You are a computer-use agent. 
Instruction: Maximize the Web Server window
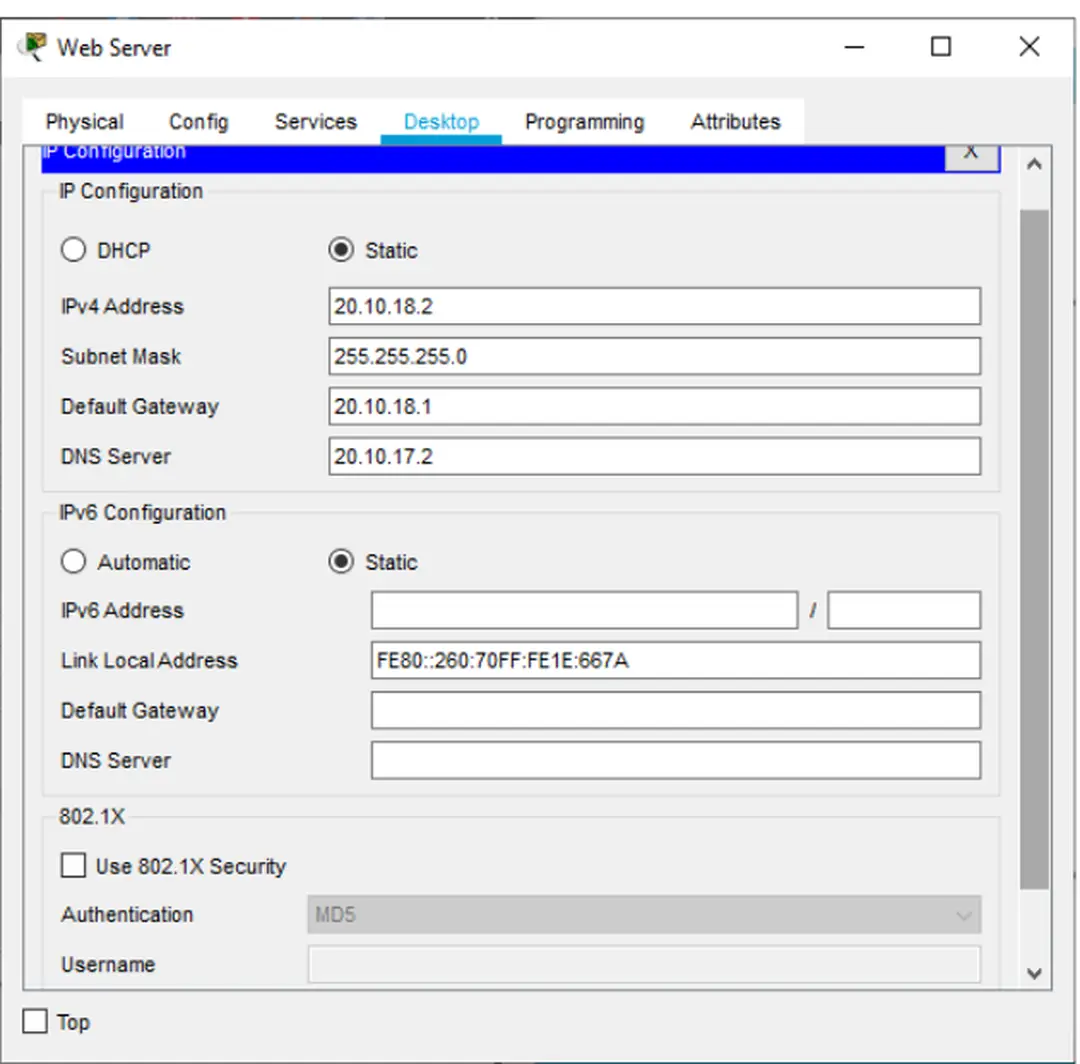click(940, 47)
